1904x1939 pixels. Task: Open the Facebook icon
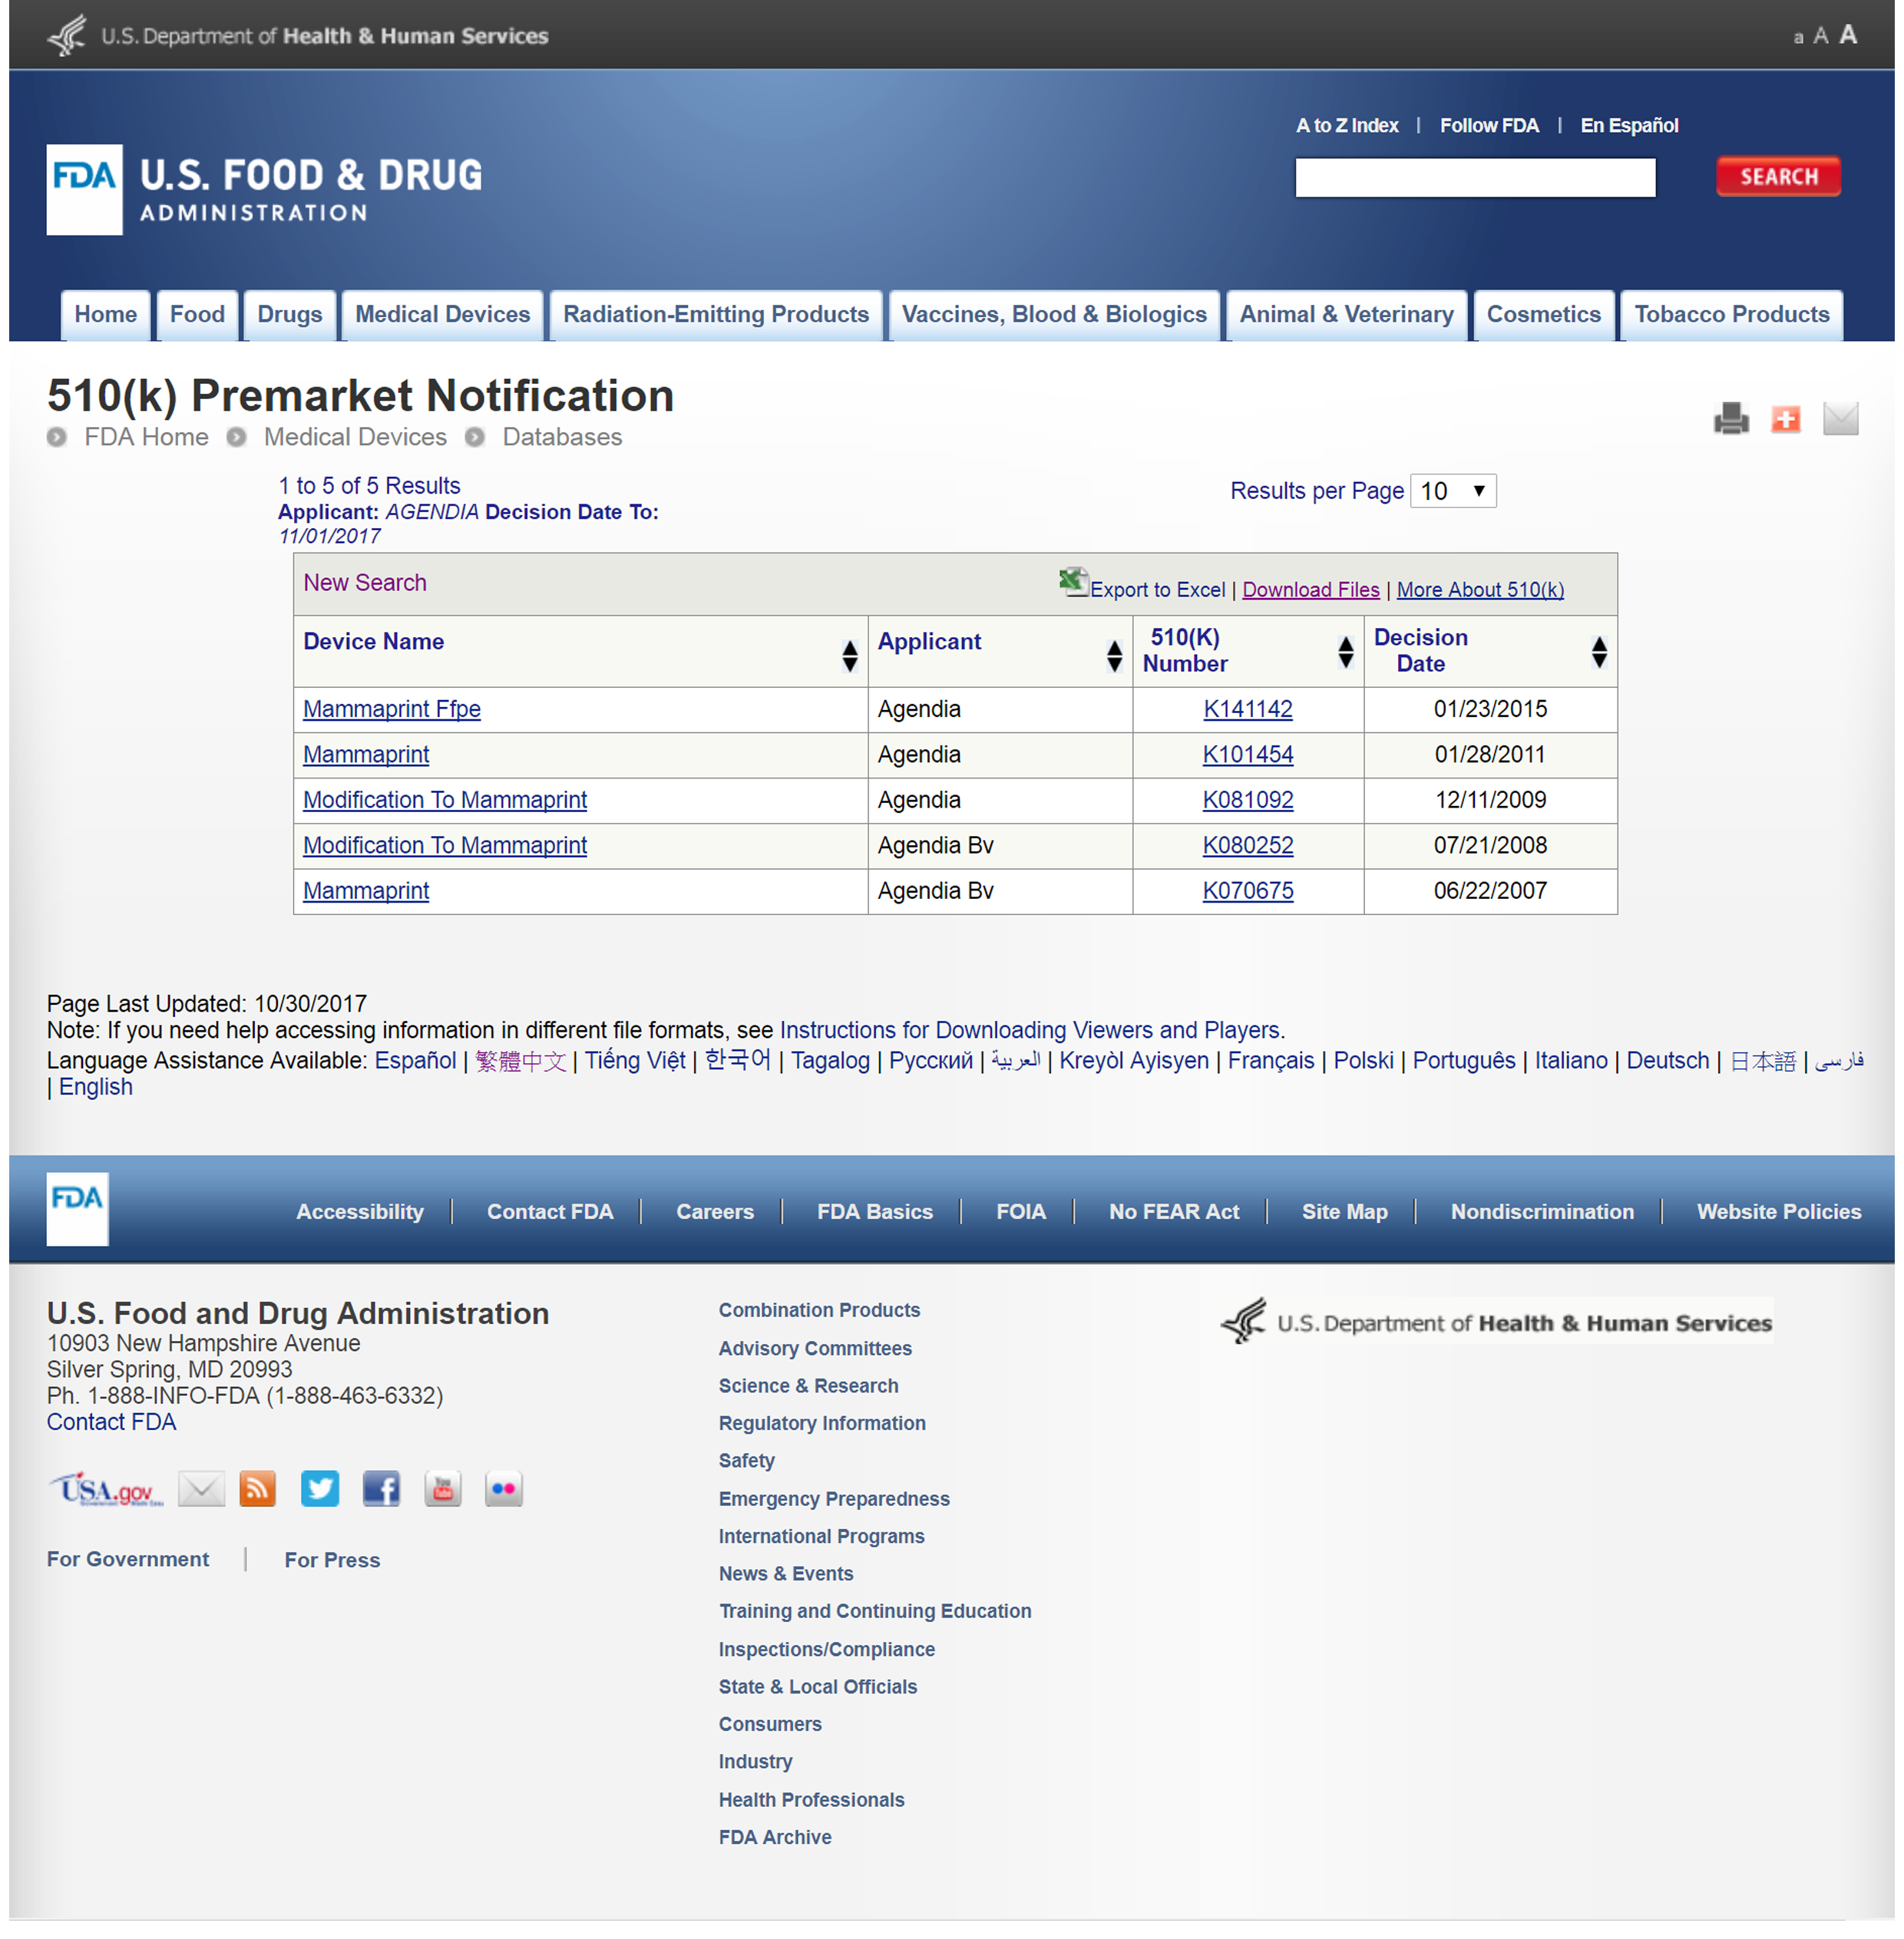381,1489
